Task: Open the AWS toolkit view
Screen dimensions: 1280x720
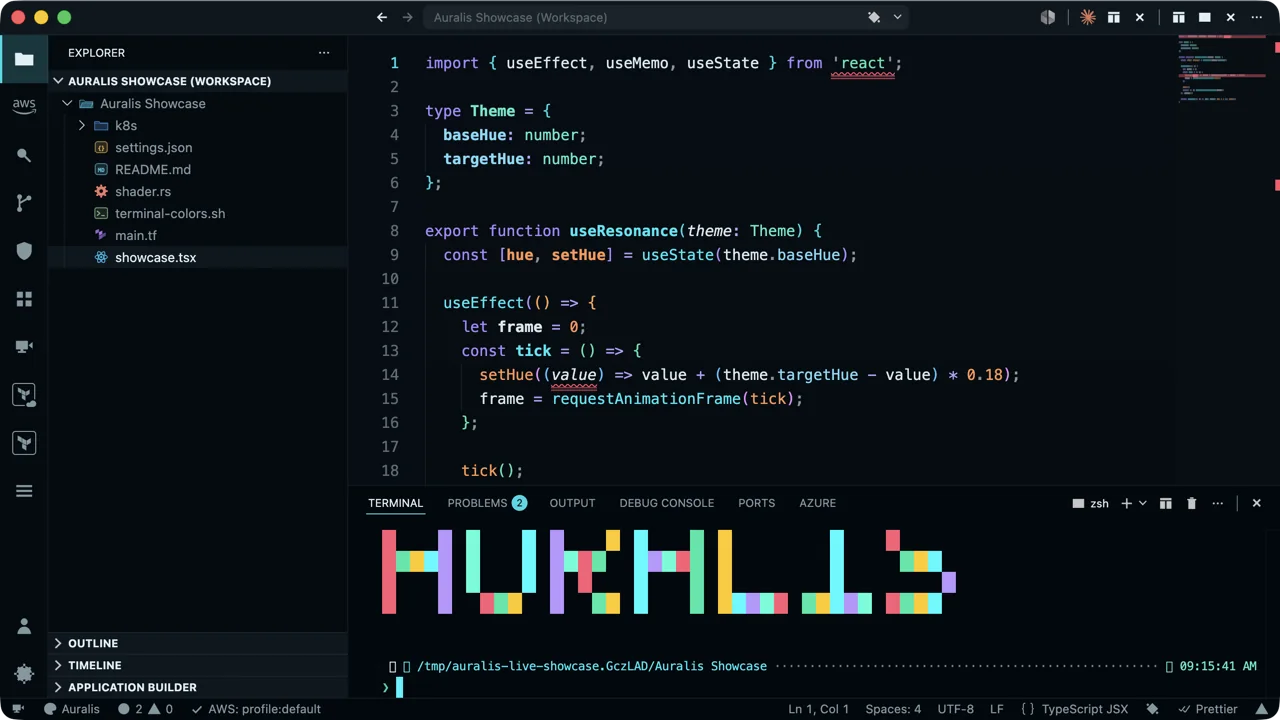Action: point(24,106)
